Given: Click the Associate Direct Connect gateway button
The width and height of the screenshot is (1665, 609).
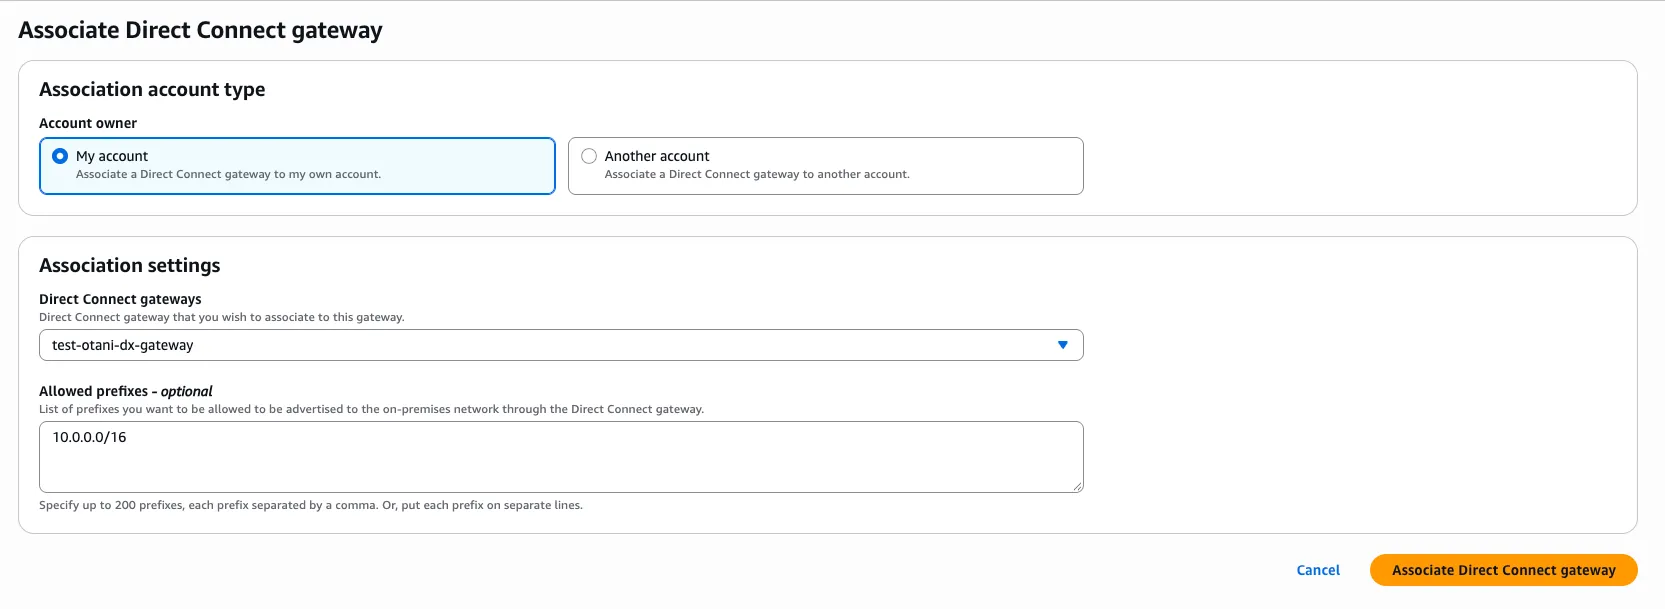Looking at the screenshot, I should [1503, 570].
